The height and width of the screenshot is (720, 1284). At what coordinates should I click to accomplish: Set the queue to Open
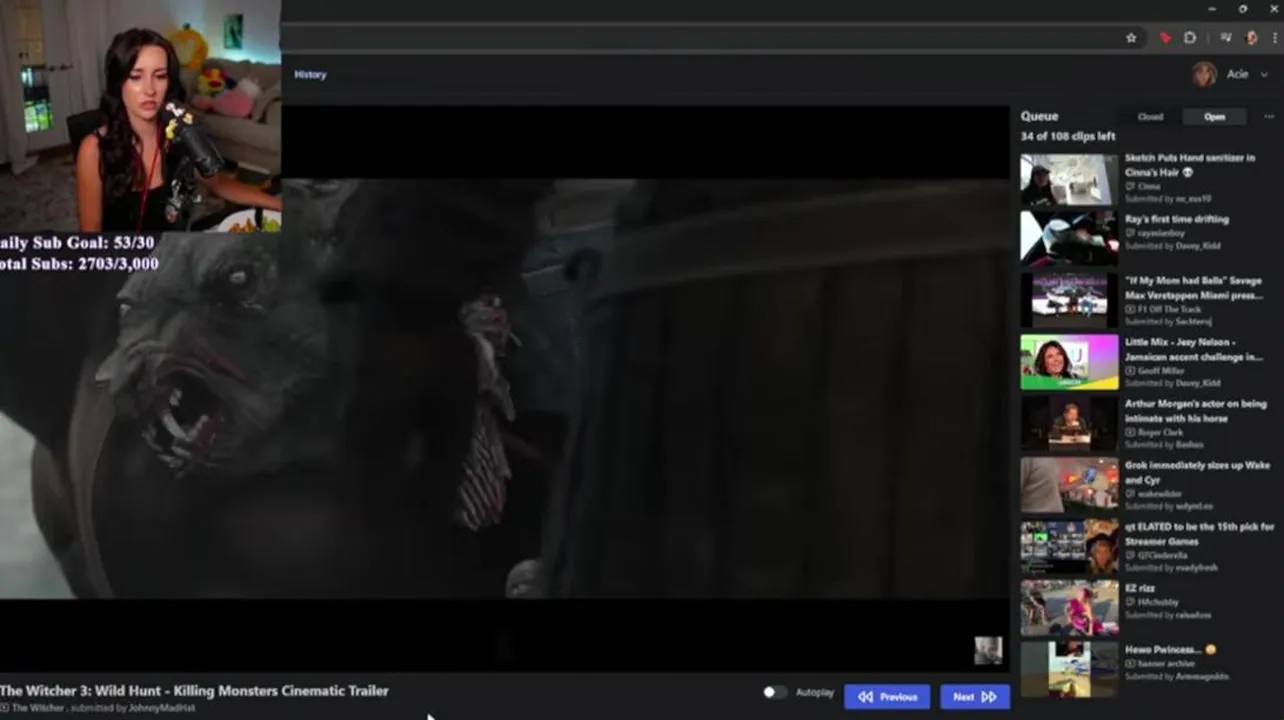click(1214, 117)
